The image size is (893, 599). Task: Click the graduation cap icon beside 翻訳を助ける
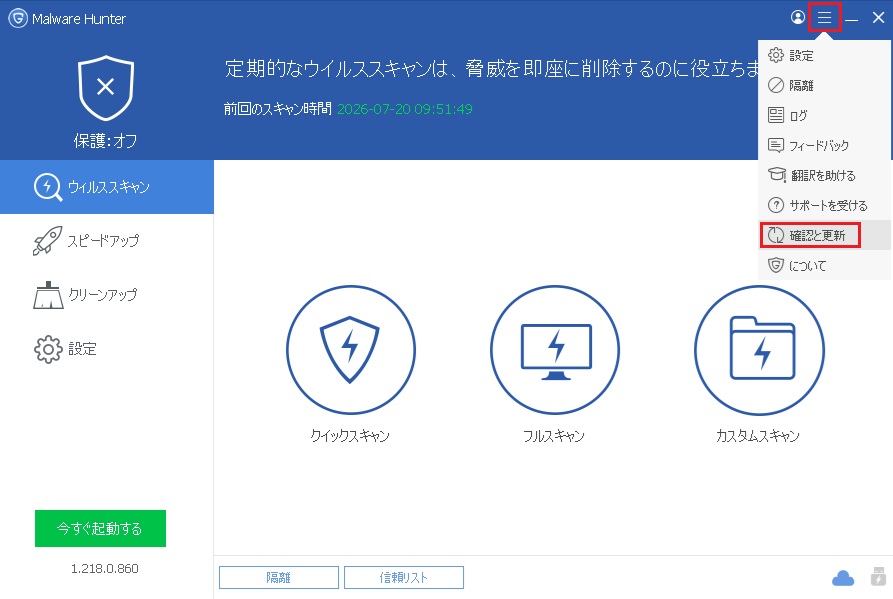(x=777, y=175)
